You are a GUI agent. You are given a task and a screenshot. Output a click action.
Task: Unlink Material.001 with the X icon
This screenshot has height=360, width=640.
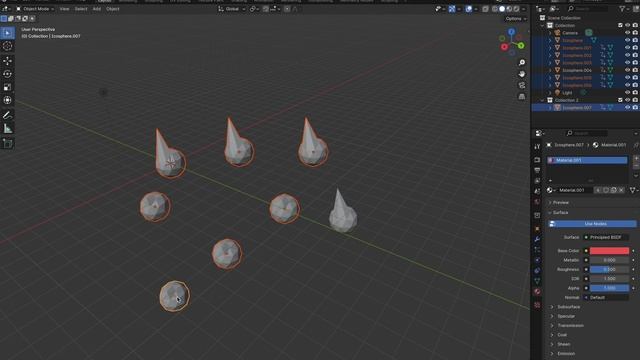click(621, 190)
